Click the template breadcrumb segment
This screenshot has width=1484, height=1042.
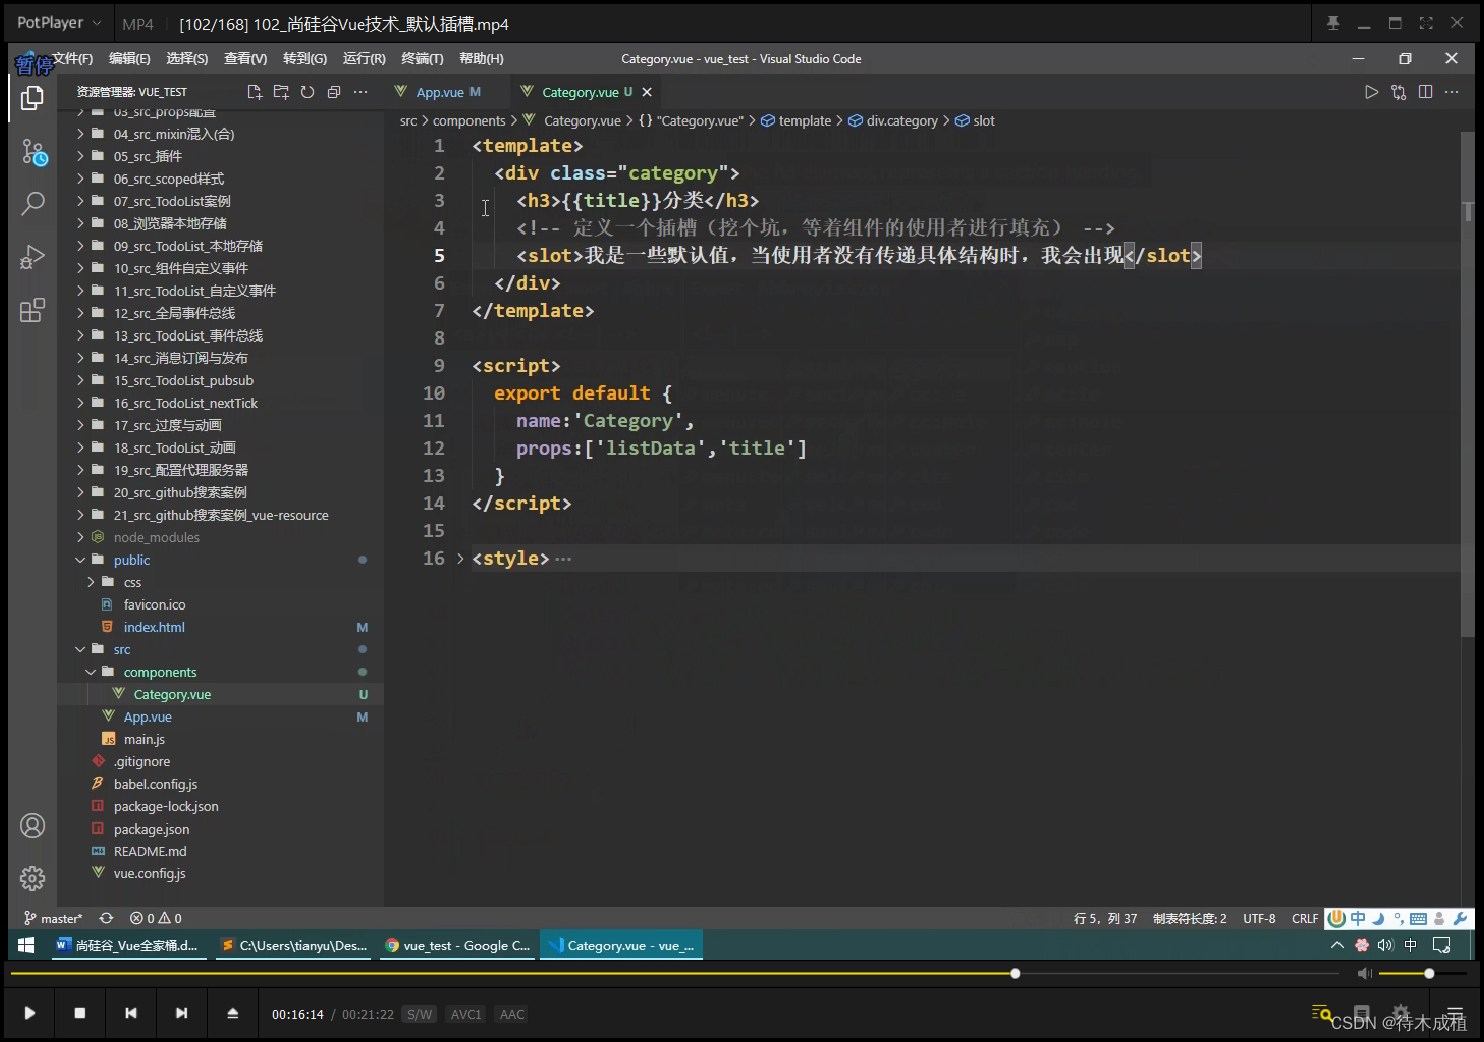(x=796, y=121)
